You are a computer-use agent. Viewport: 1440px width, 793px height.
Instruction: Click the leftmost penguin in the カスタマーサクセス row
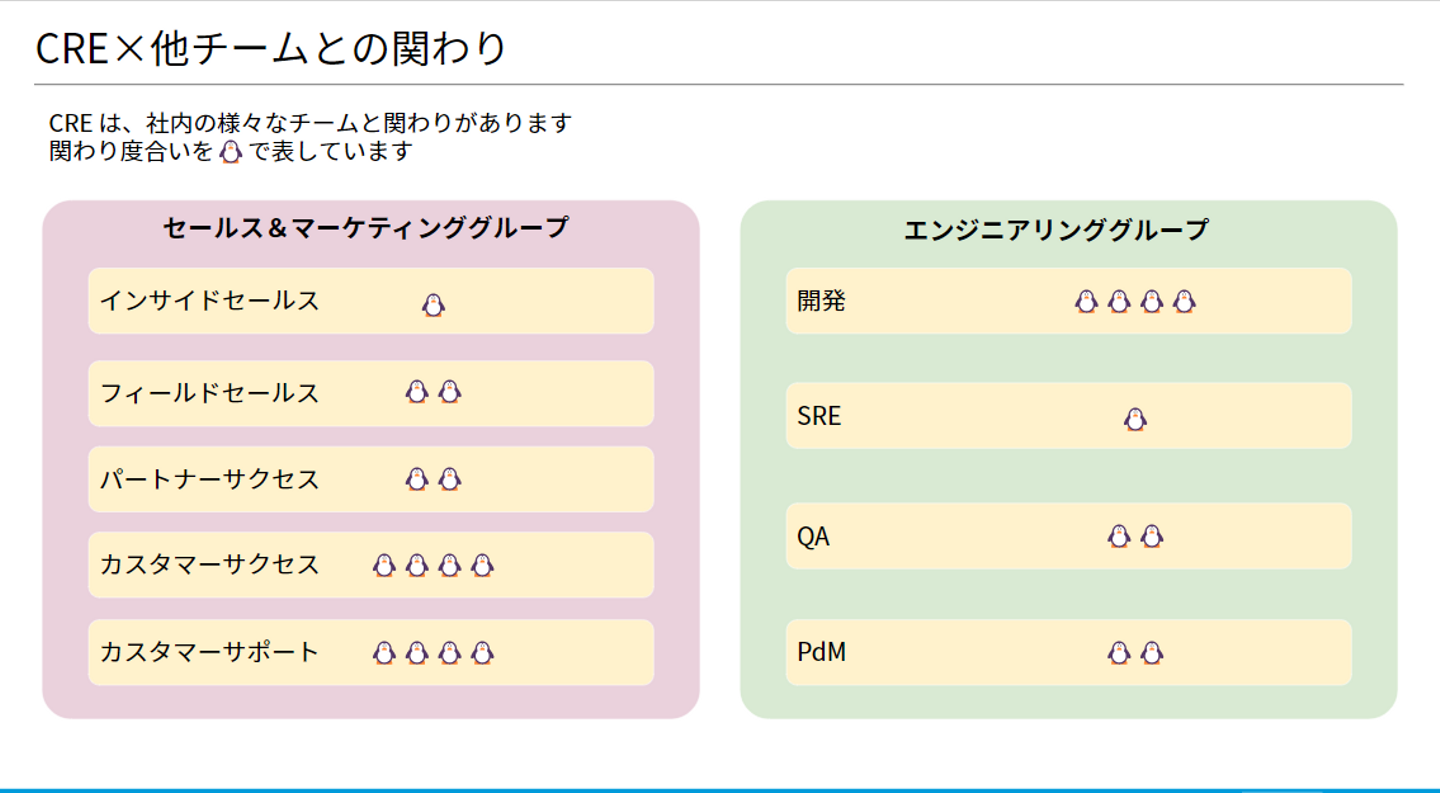(384, 566)
